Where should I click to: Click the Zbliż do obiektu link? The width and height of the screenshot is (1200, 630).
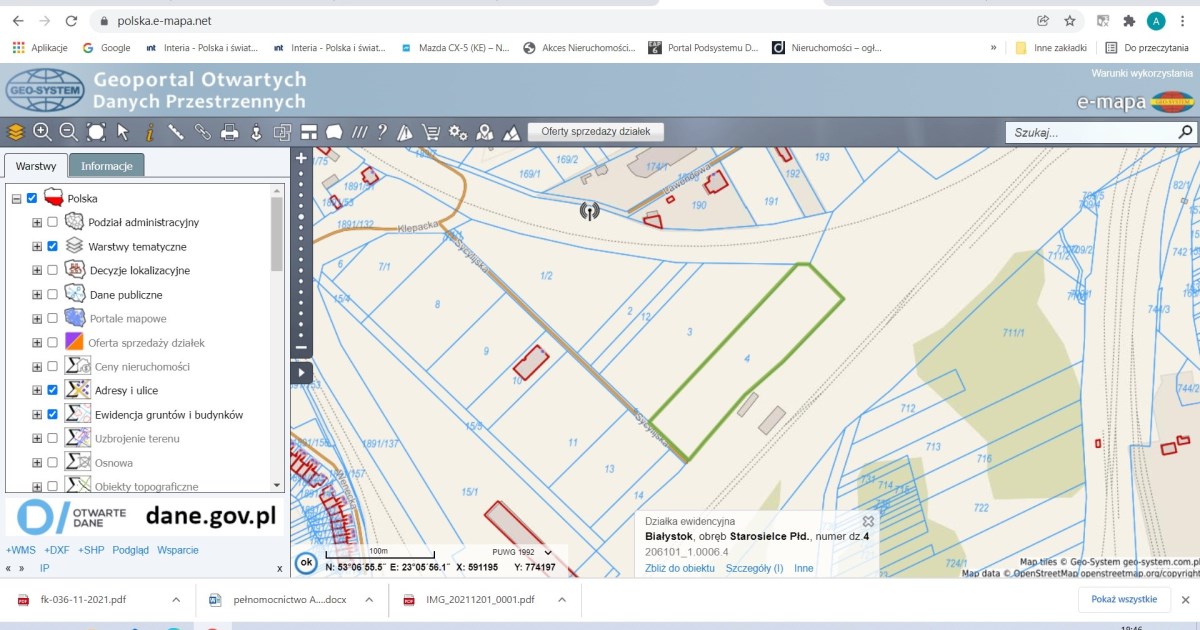click(x=680, y=568)
